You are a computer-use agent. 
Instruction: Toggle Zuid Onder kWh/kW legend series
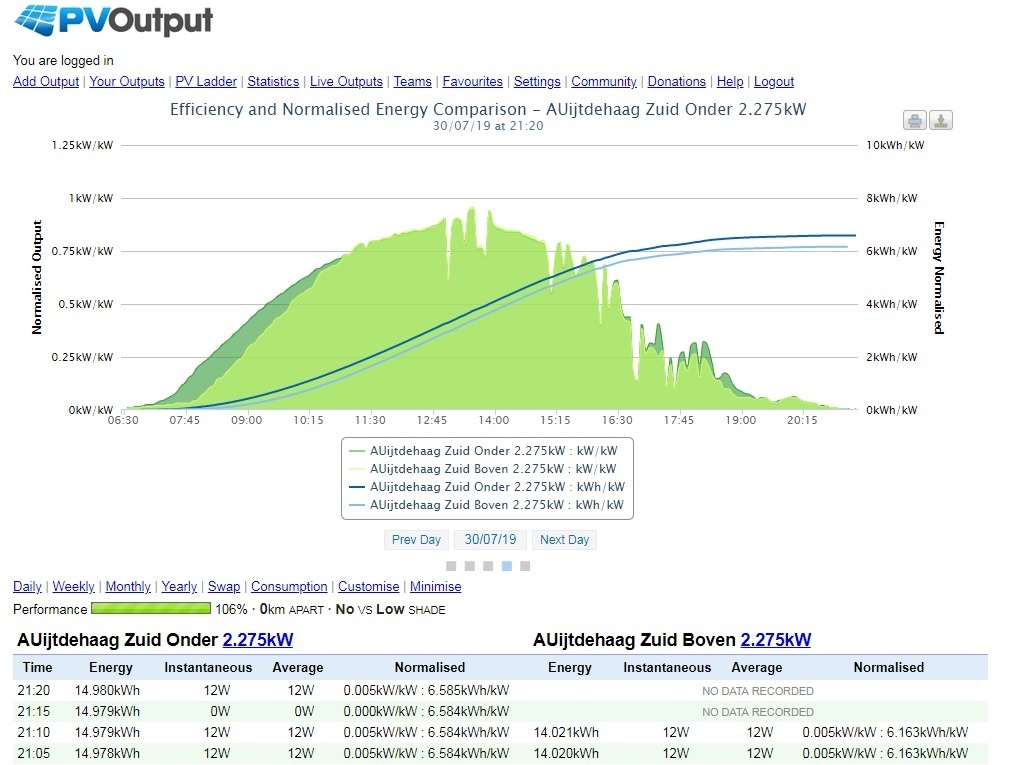[487, 487]
